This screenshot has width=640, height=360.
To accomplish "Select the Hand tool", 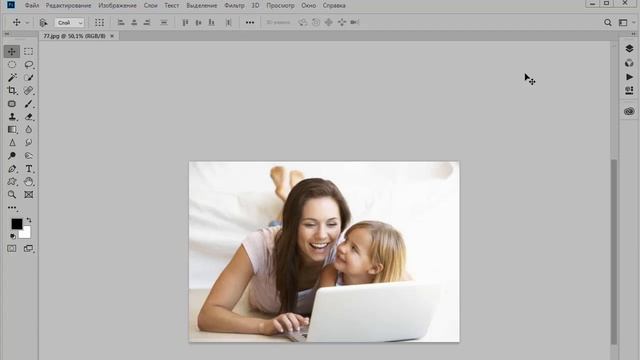I will coord(28,182).
